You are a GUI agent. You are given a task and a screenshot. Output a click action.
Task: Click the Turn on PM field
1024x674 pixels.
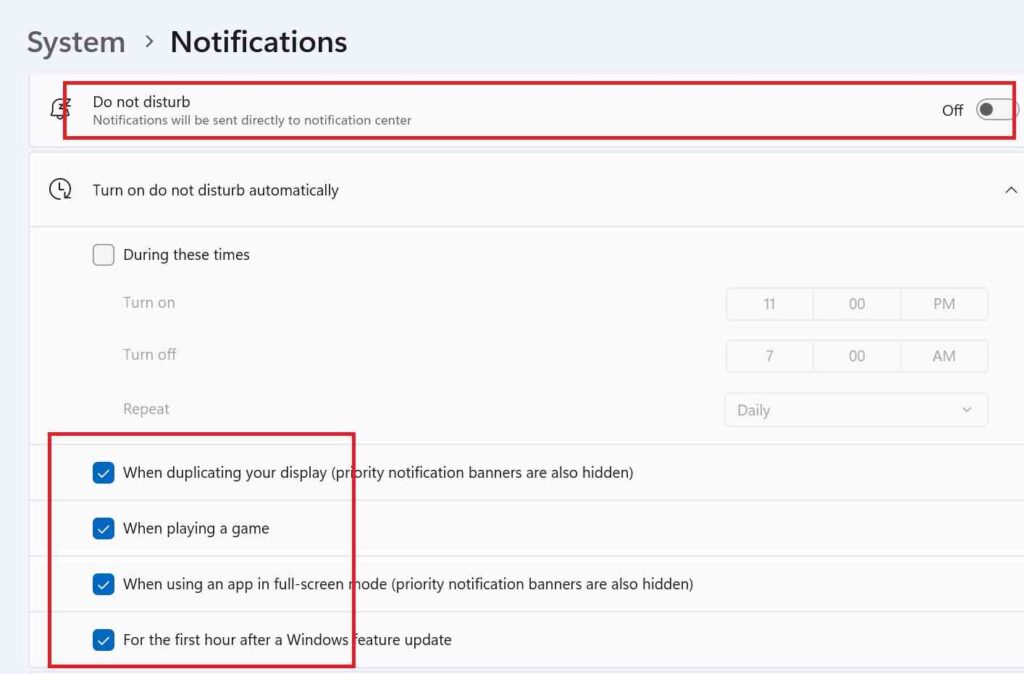point(944,304)
